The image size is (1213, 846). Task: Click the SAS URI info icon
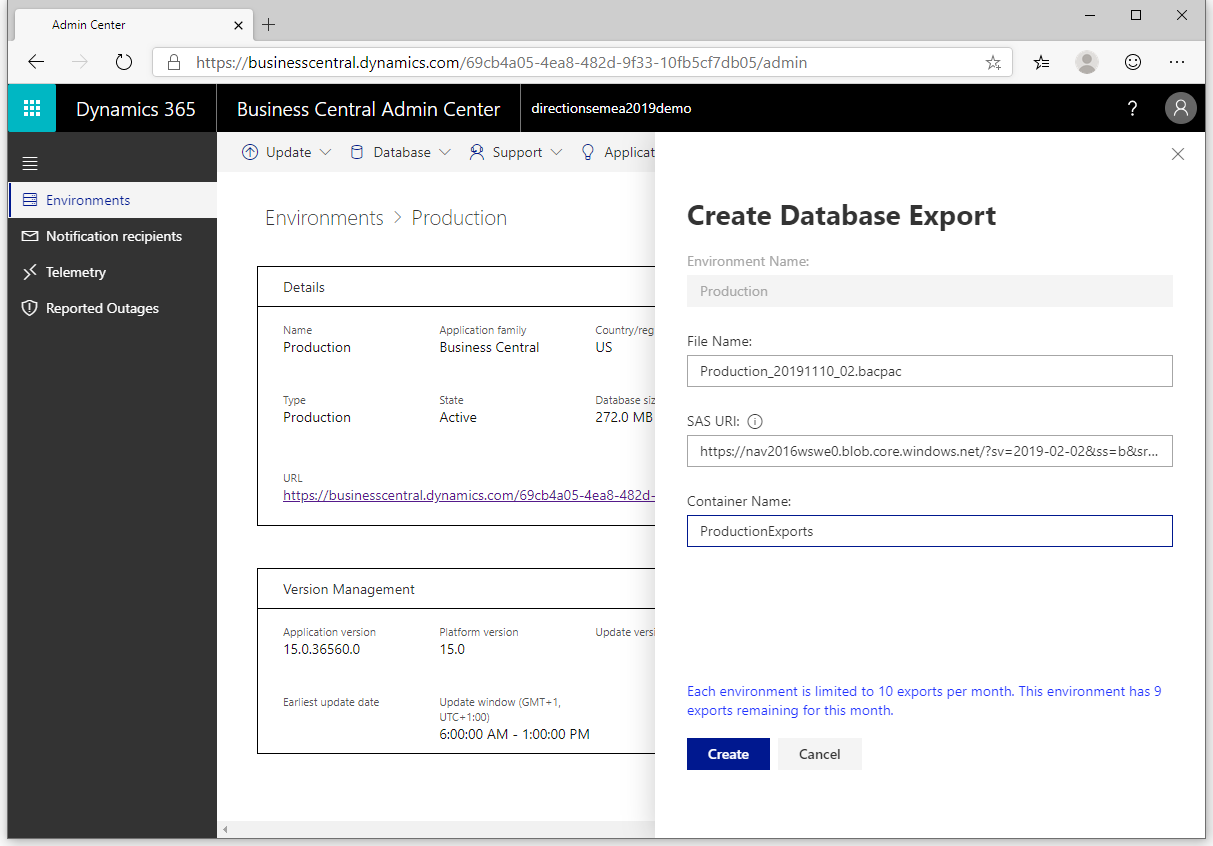(x=755, y=421)
